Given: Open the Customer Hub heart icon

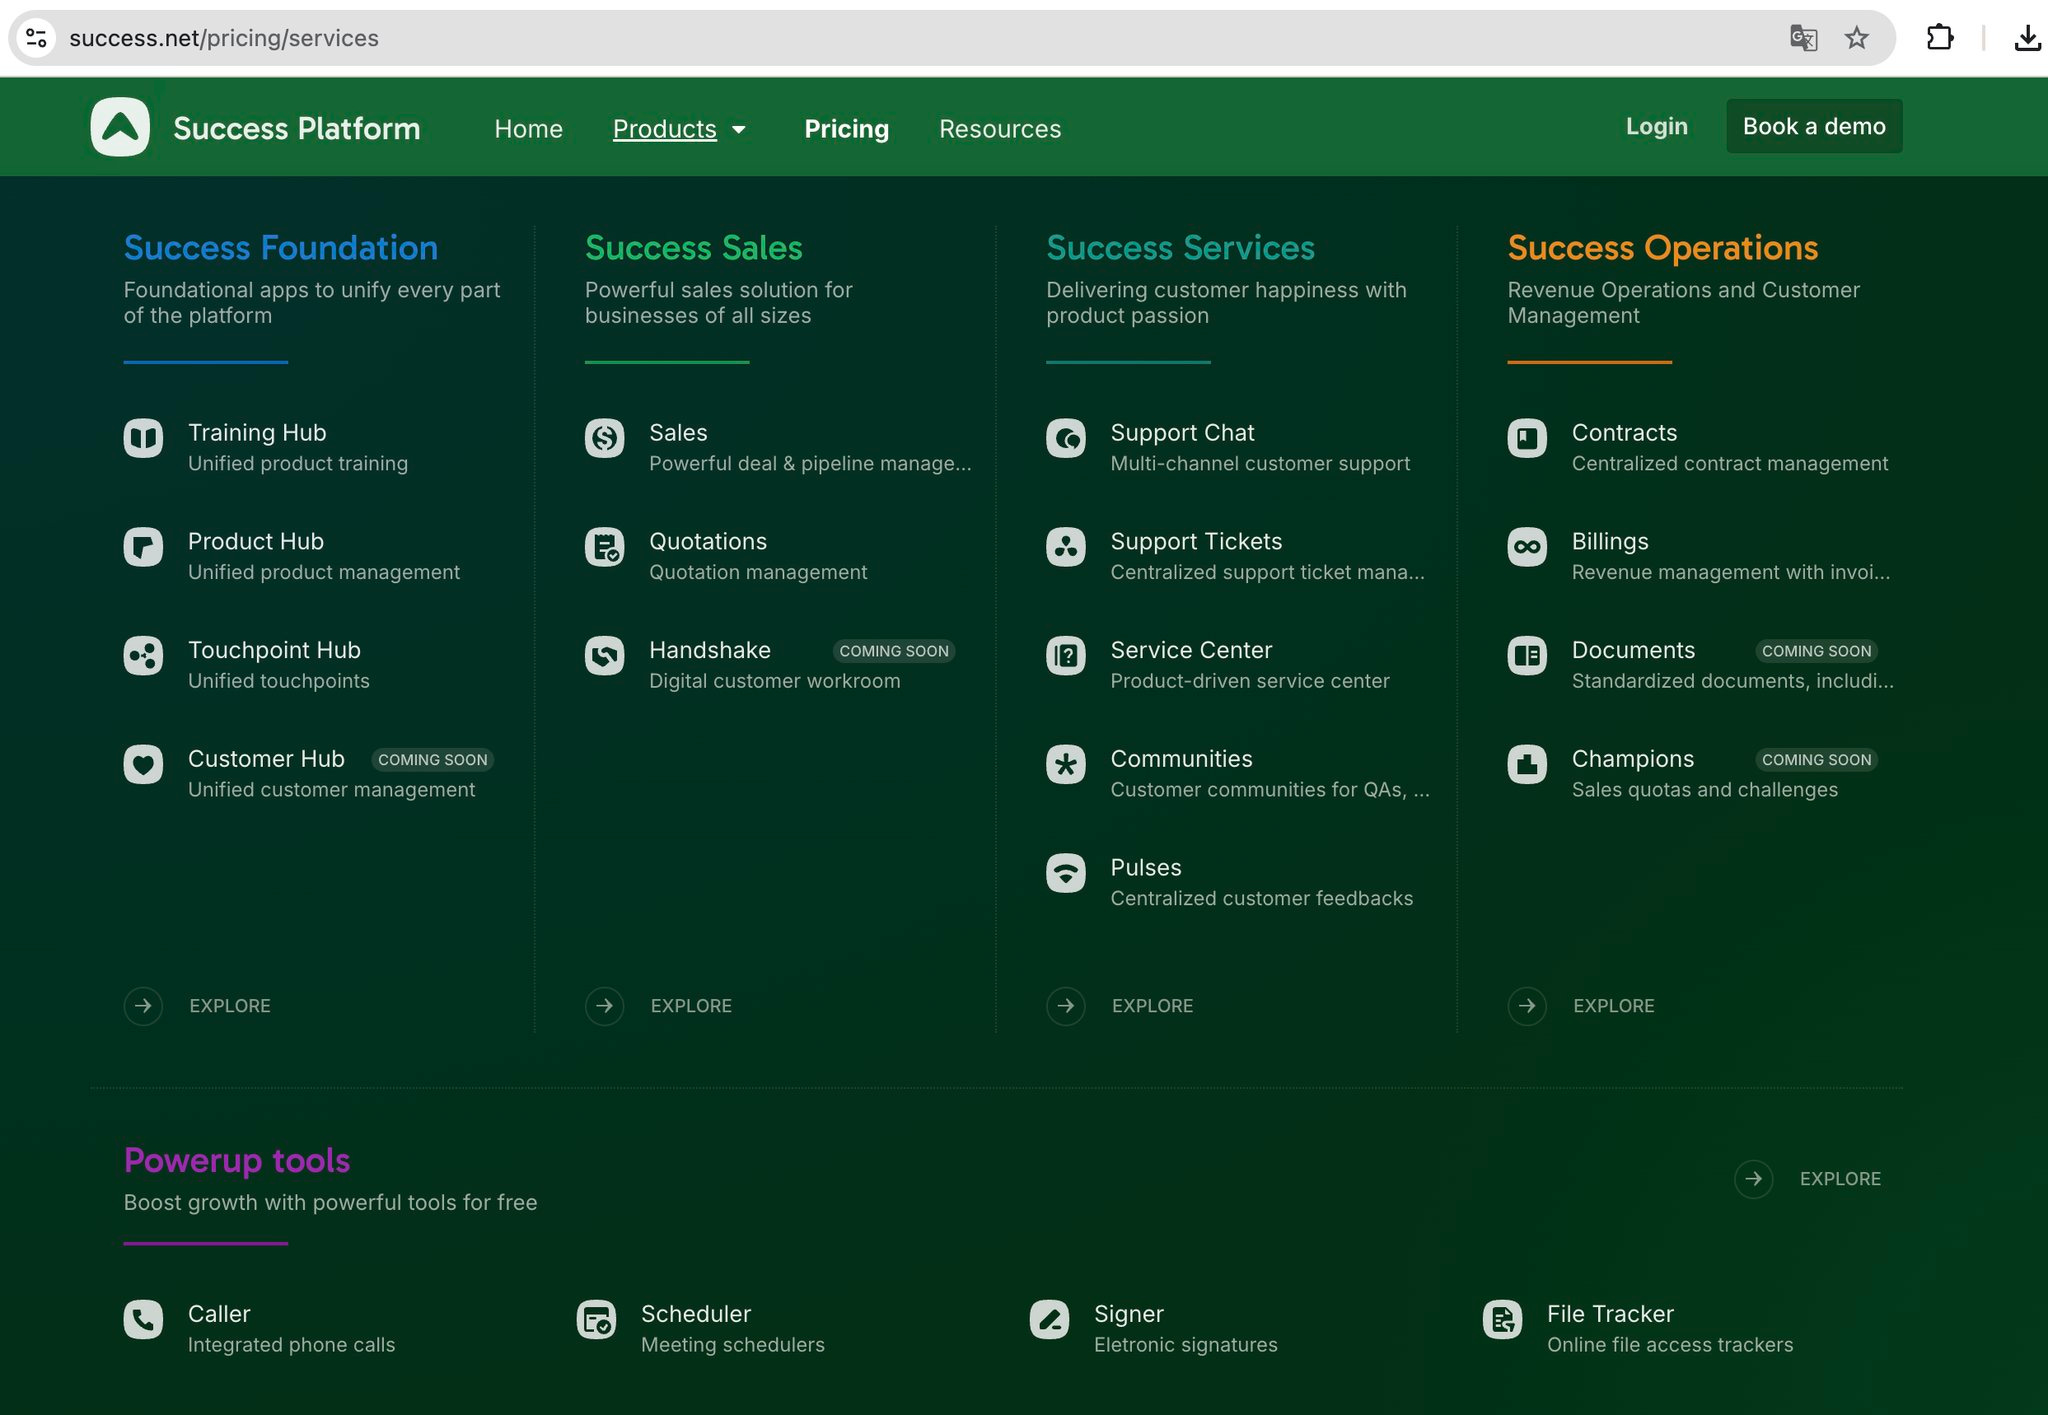Looking at the screenshot, I should [143, 765].
